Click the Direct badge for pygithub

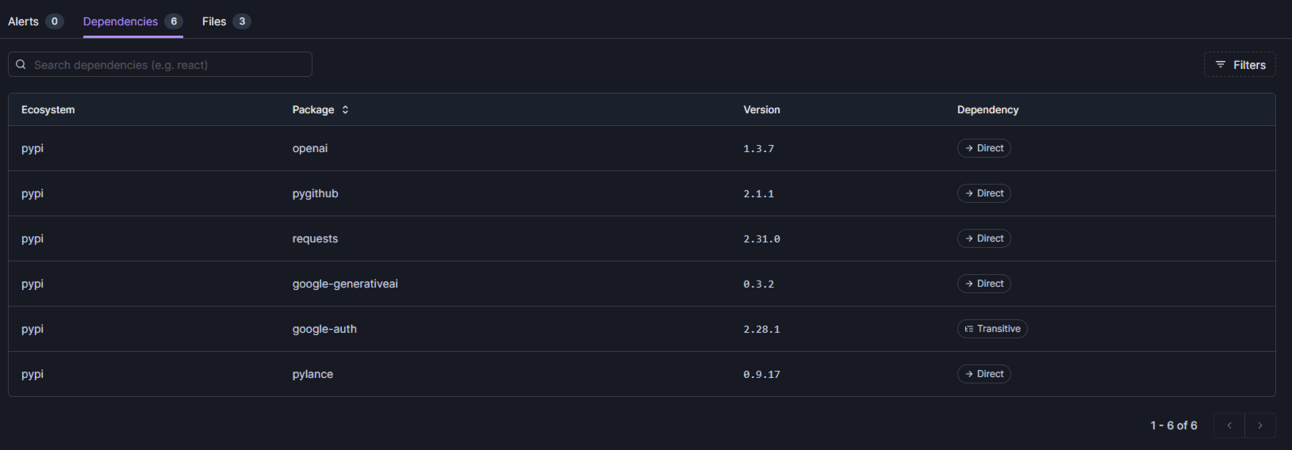click(984, 193)
